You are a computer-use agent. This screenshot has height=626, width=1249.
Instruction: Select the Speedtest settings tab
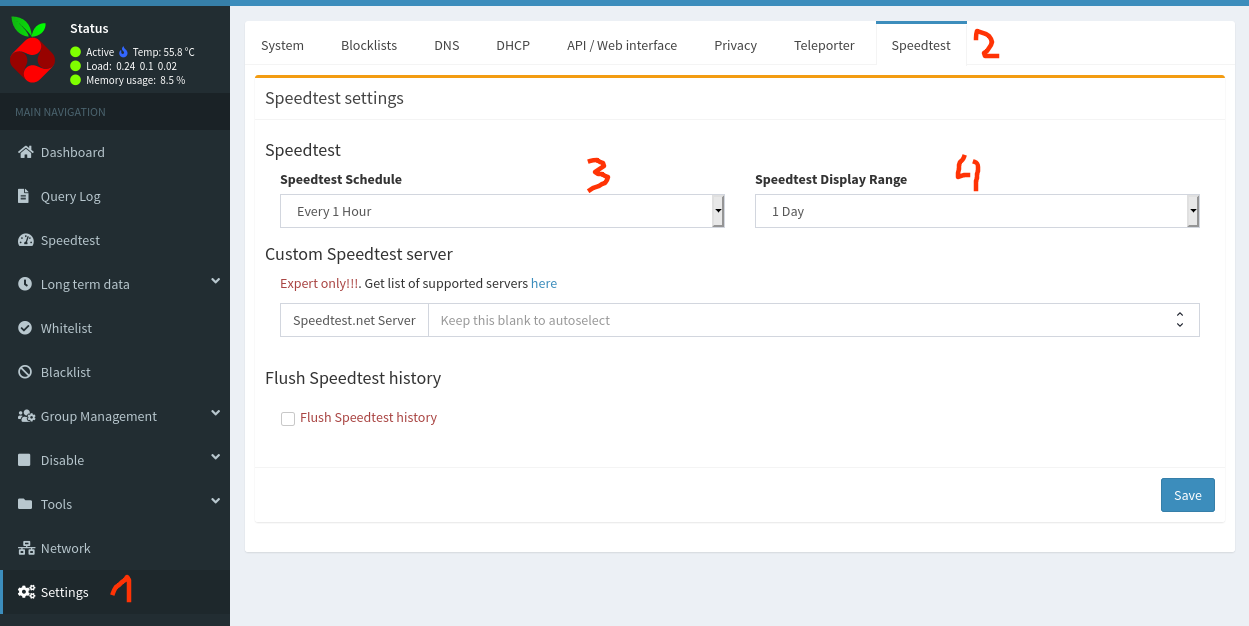(921, 45)
